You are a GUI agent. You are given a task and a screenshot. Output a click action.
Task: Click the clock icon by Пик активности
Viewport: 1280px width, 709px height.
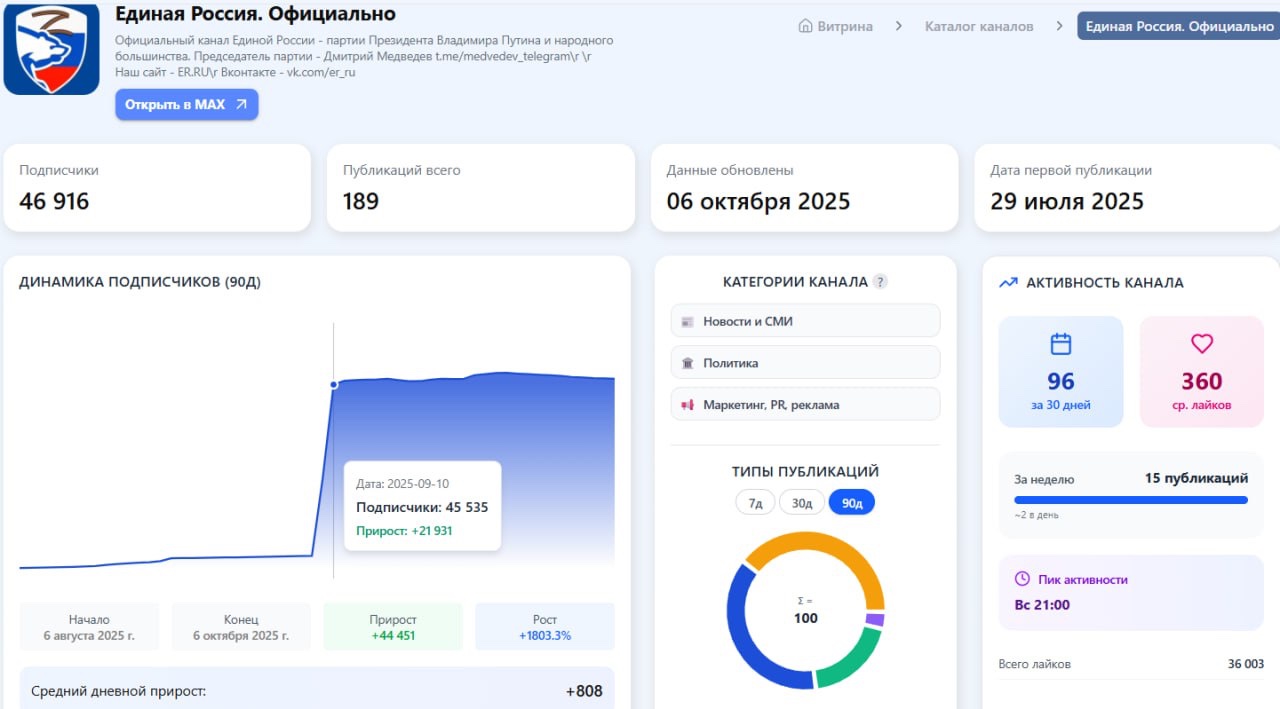1022,579
